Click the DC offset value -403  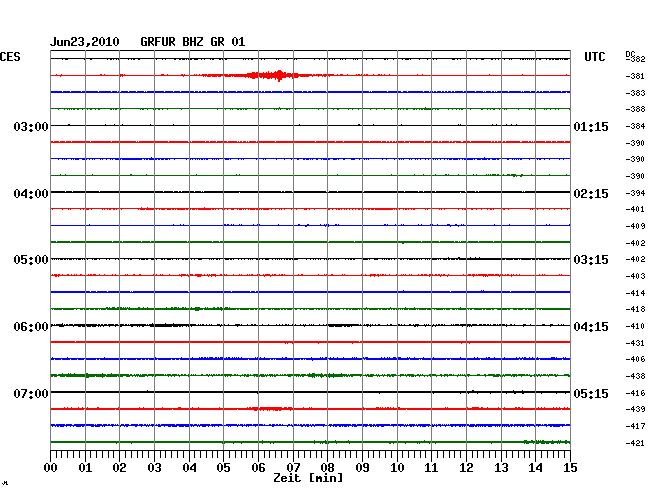(635, 276)
